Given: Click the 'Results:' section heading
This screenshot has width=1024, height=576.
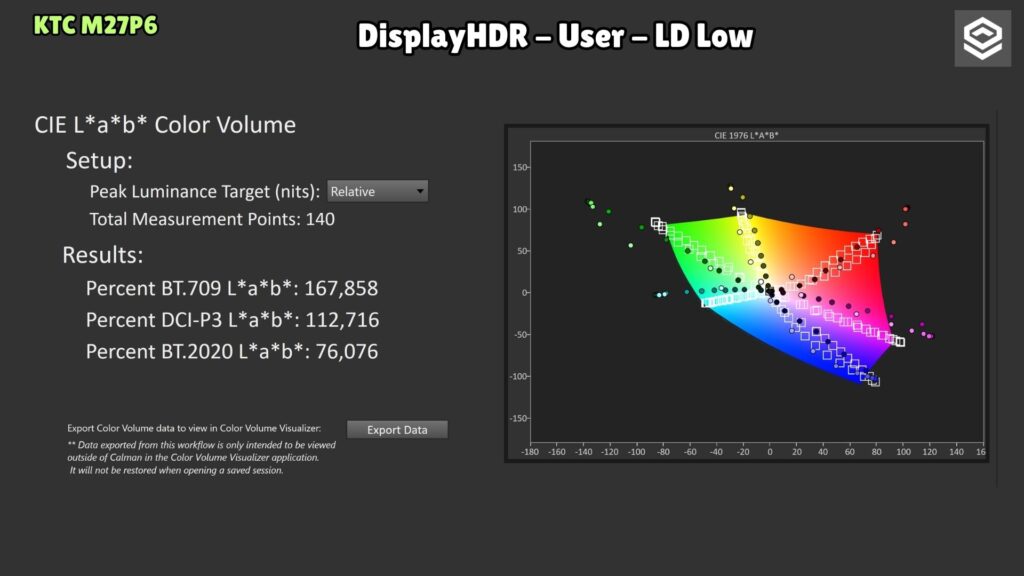Looking at the screenshot, I should [x=103, y=255].
